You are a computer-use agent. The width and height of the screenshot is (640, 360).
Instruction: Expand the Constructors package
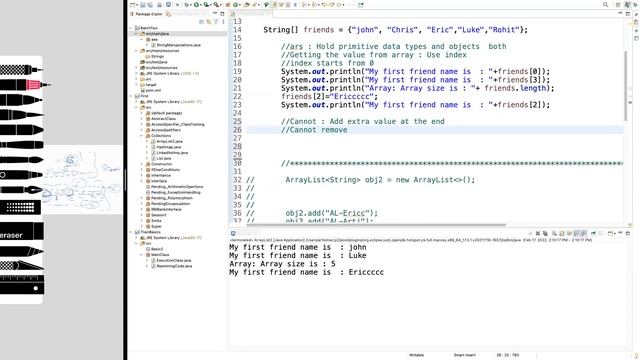point(142,164)
